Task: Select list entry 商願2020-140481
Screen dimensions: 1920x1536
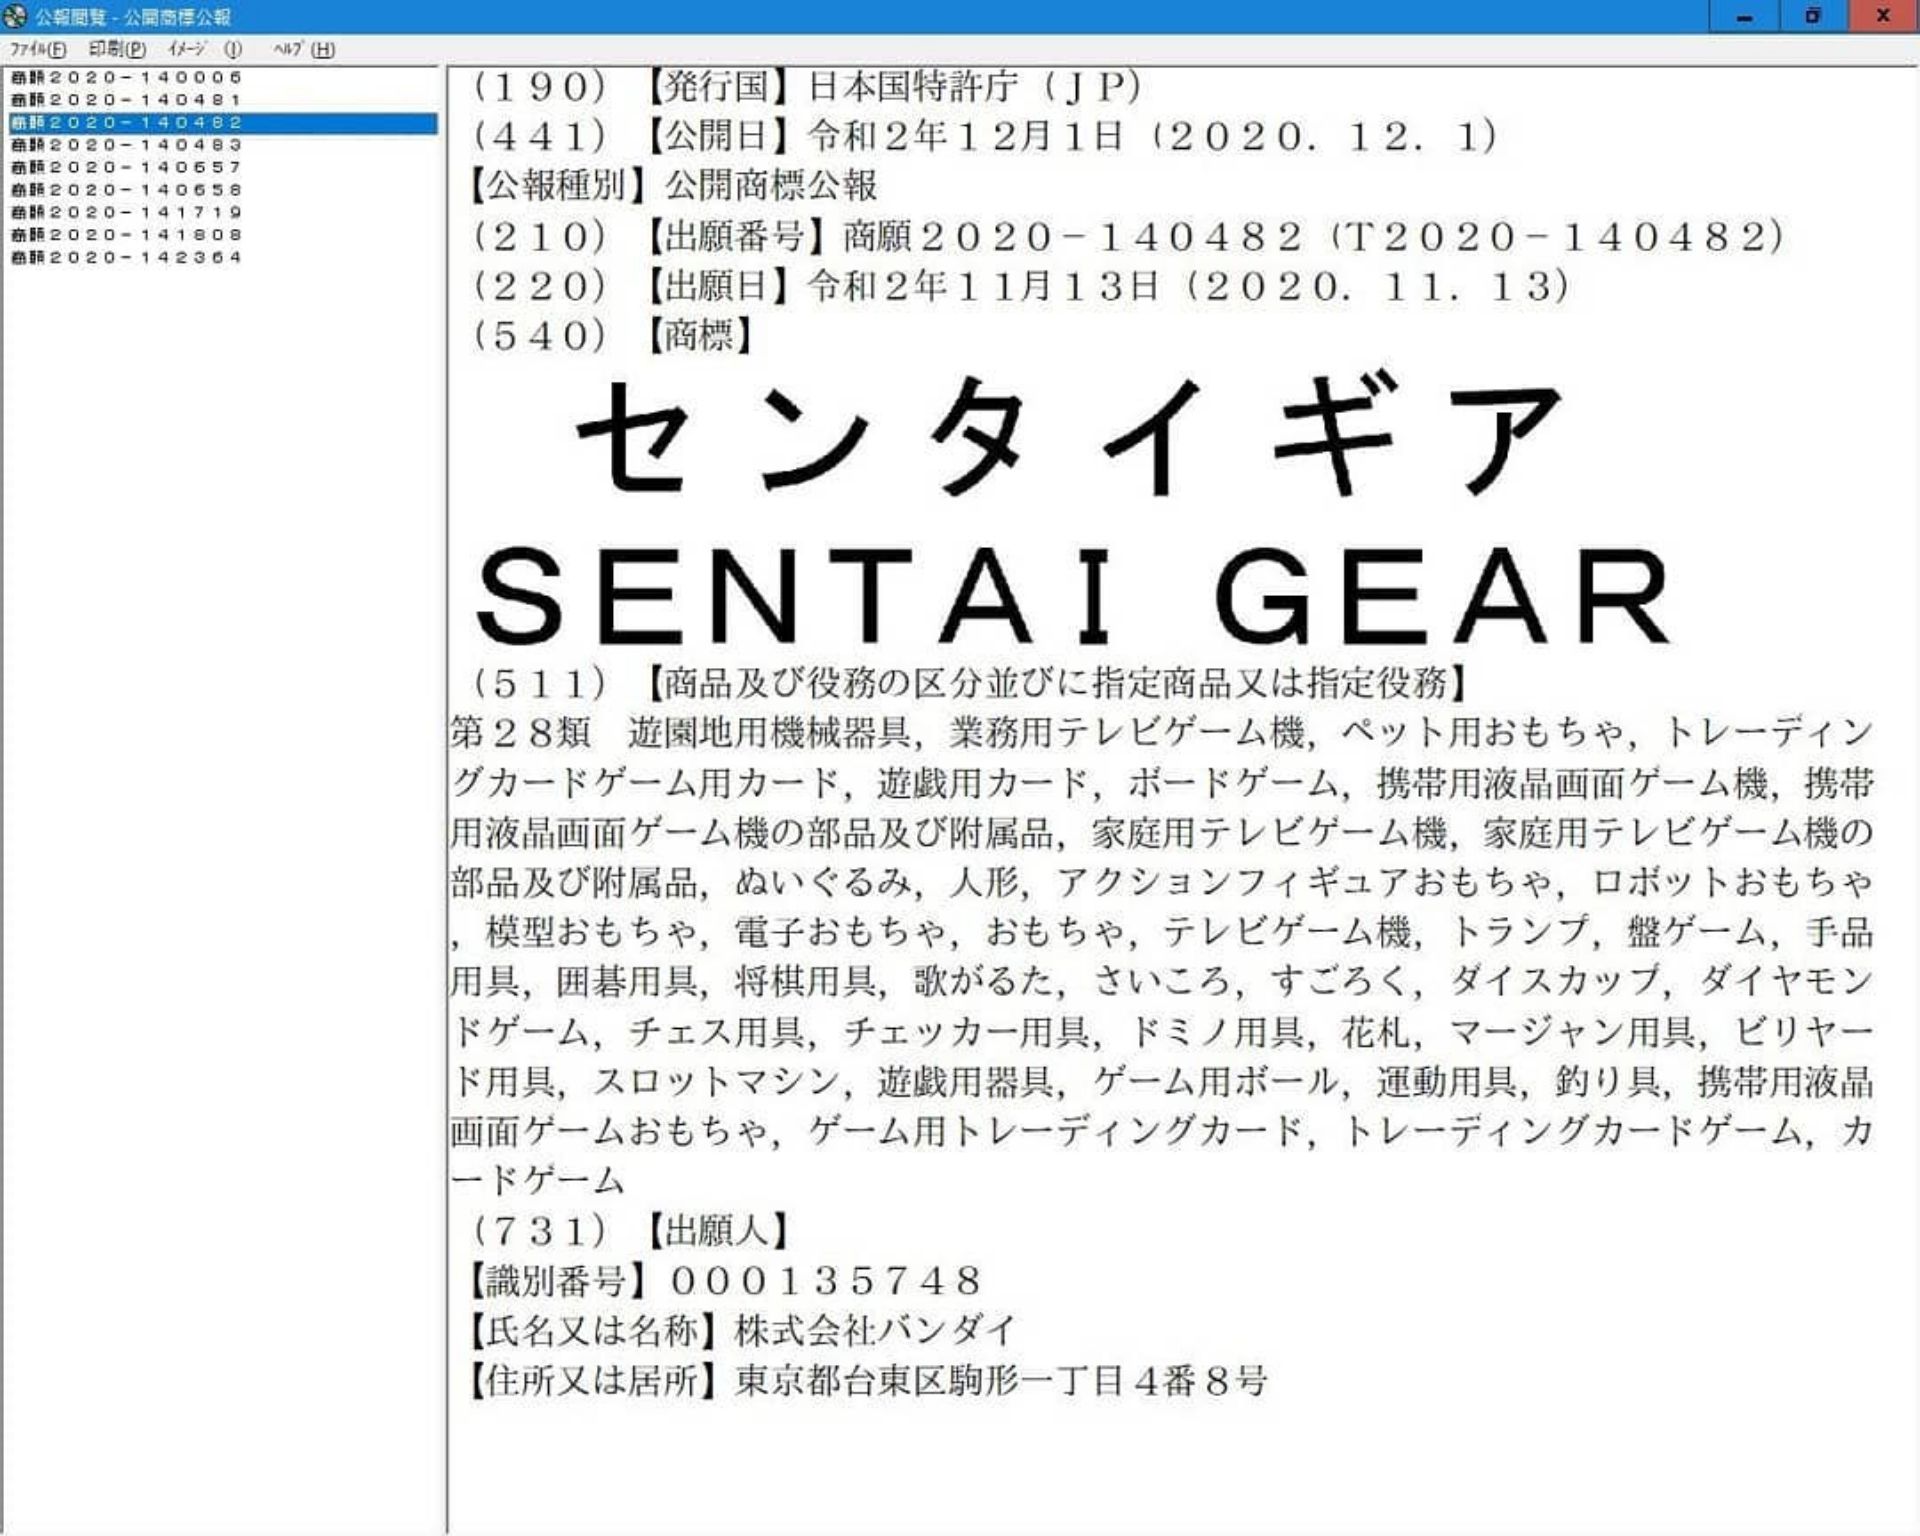Action: click(x=126, y=100)
